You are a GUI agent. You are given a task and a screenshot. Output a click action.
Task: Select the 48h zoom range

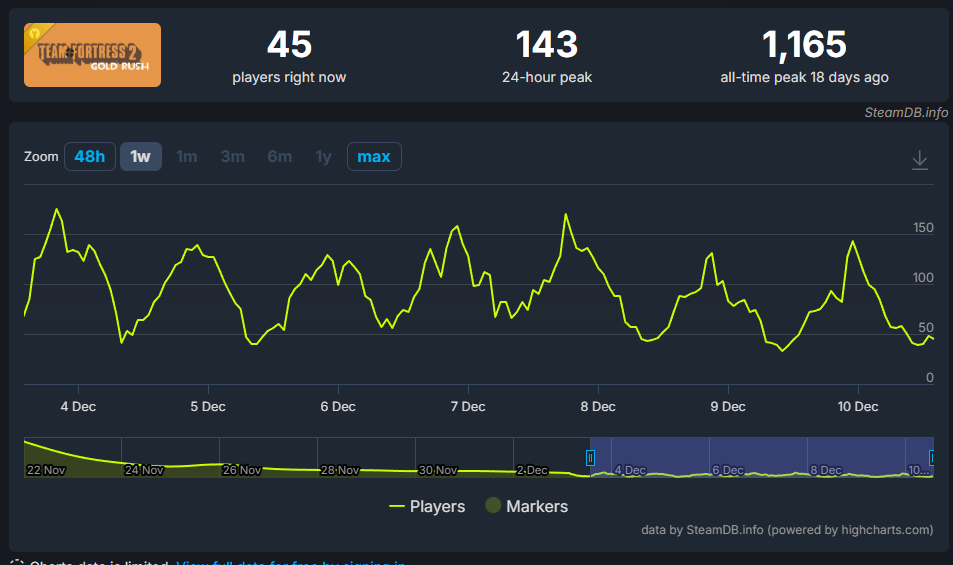90,157
